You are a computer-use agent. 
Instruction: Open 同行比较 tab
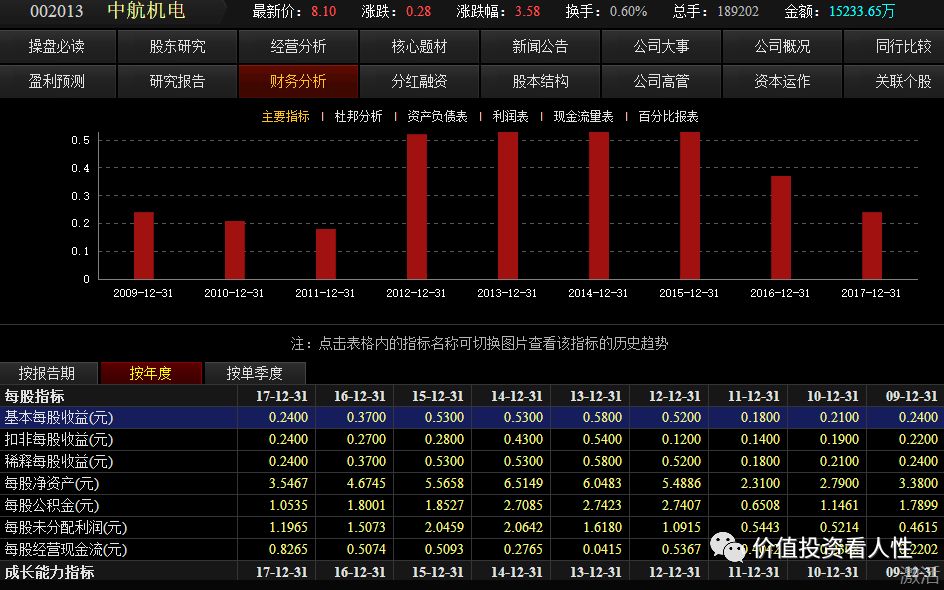point(895,46)
